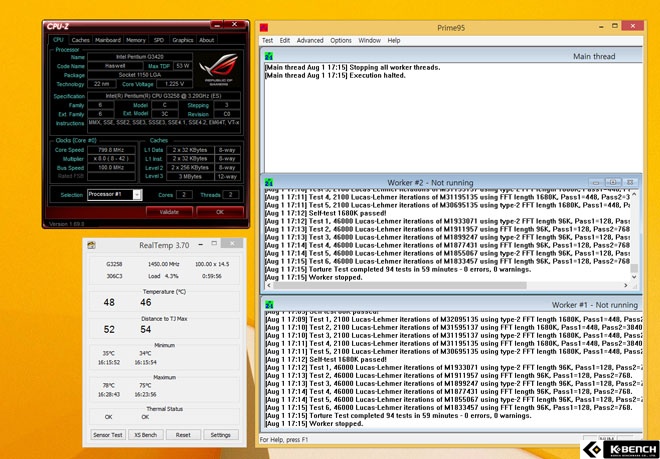Minimize the Prime95 window

click(601, 27)
